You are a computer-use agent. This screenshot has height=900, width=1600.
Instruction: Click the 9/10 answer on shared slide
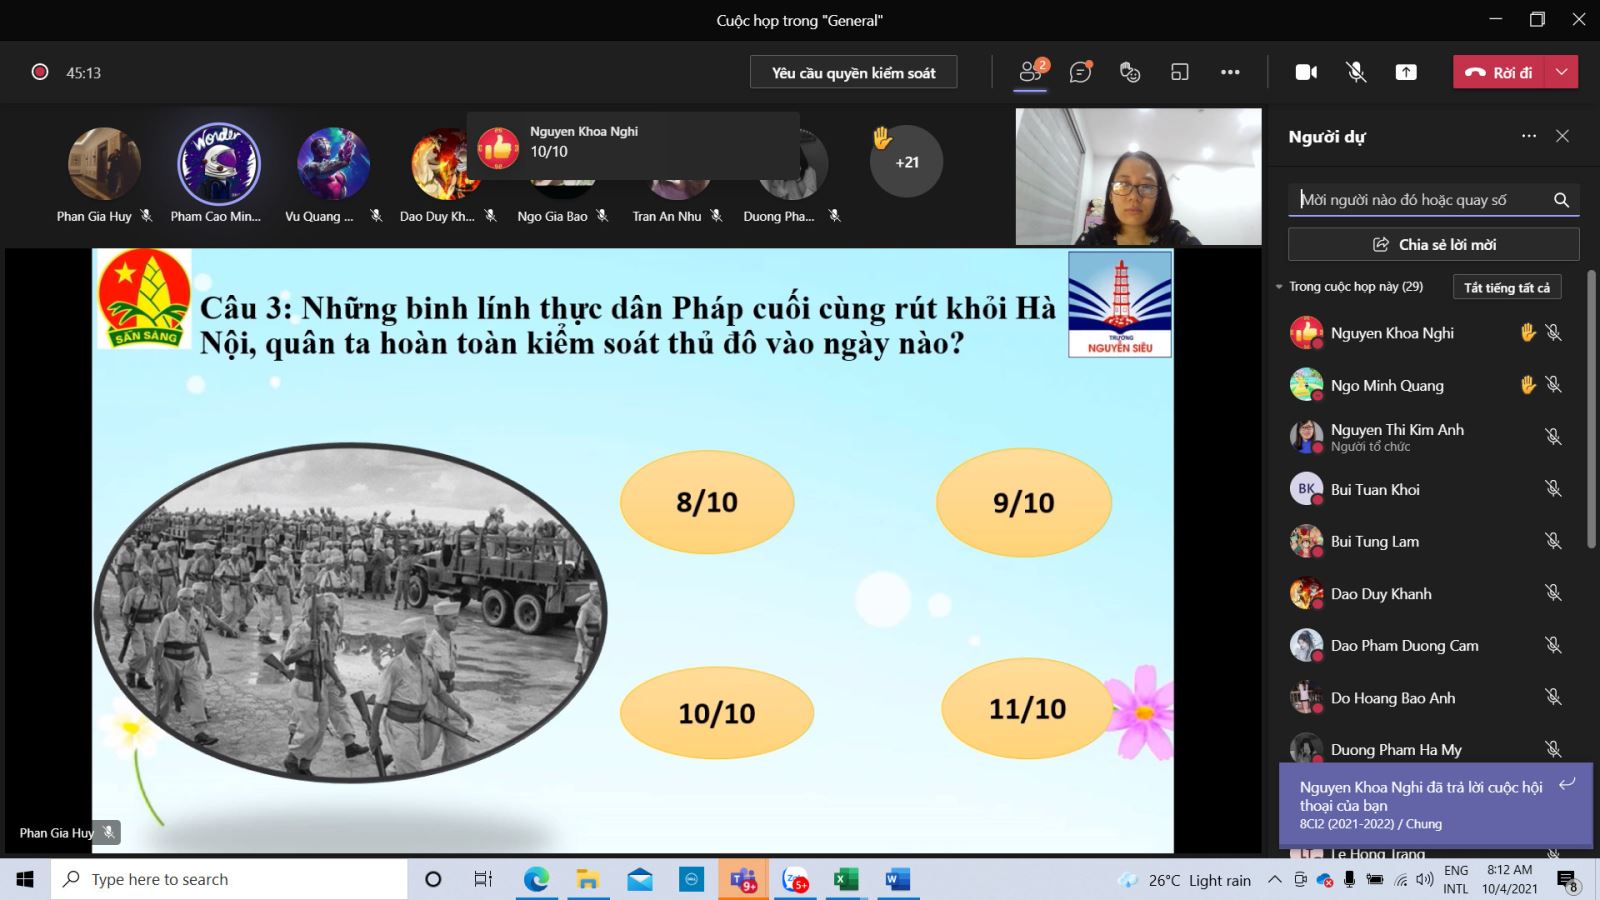coord(1023,502)
